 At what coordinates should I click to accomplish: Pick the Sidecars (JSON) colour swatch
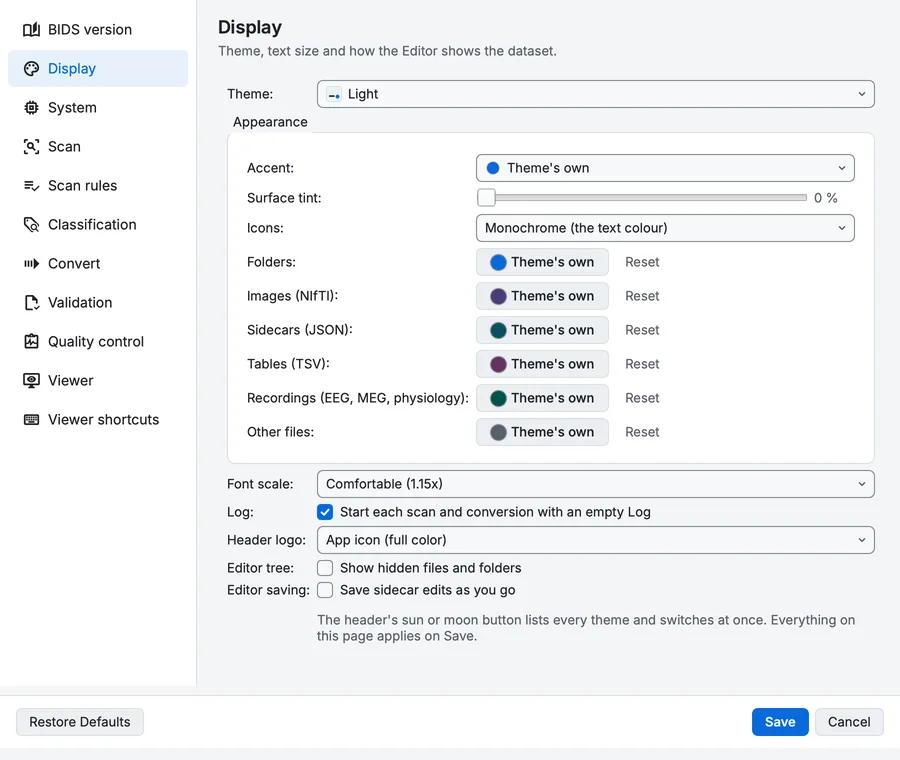[542, 330]
